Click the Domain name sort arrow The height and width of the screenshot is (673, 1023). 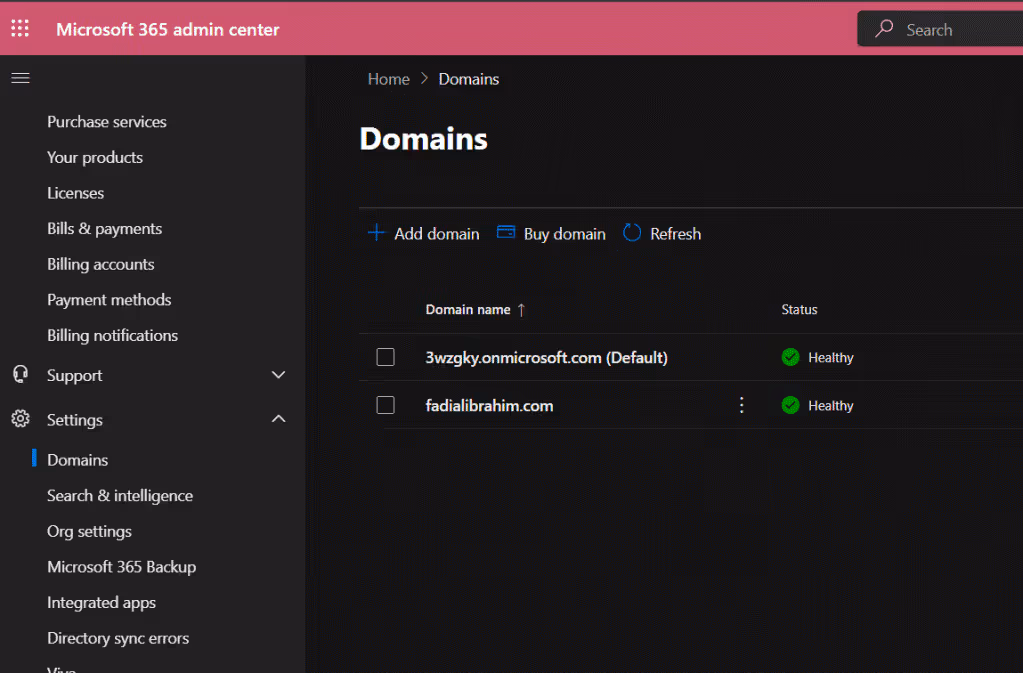(x=521, y=310)
